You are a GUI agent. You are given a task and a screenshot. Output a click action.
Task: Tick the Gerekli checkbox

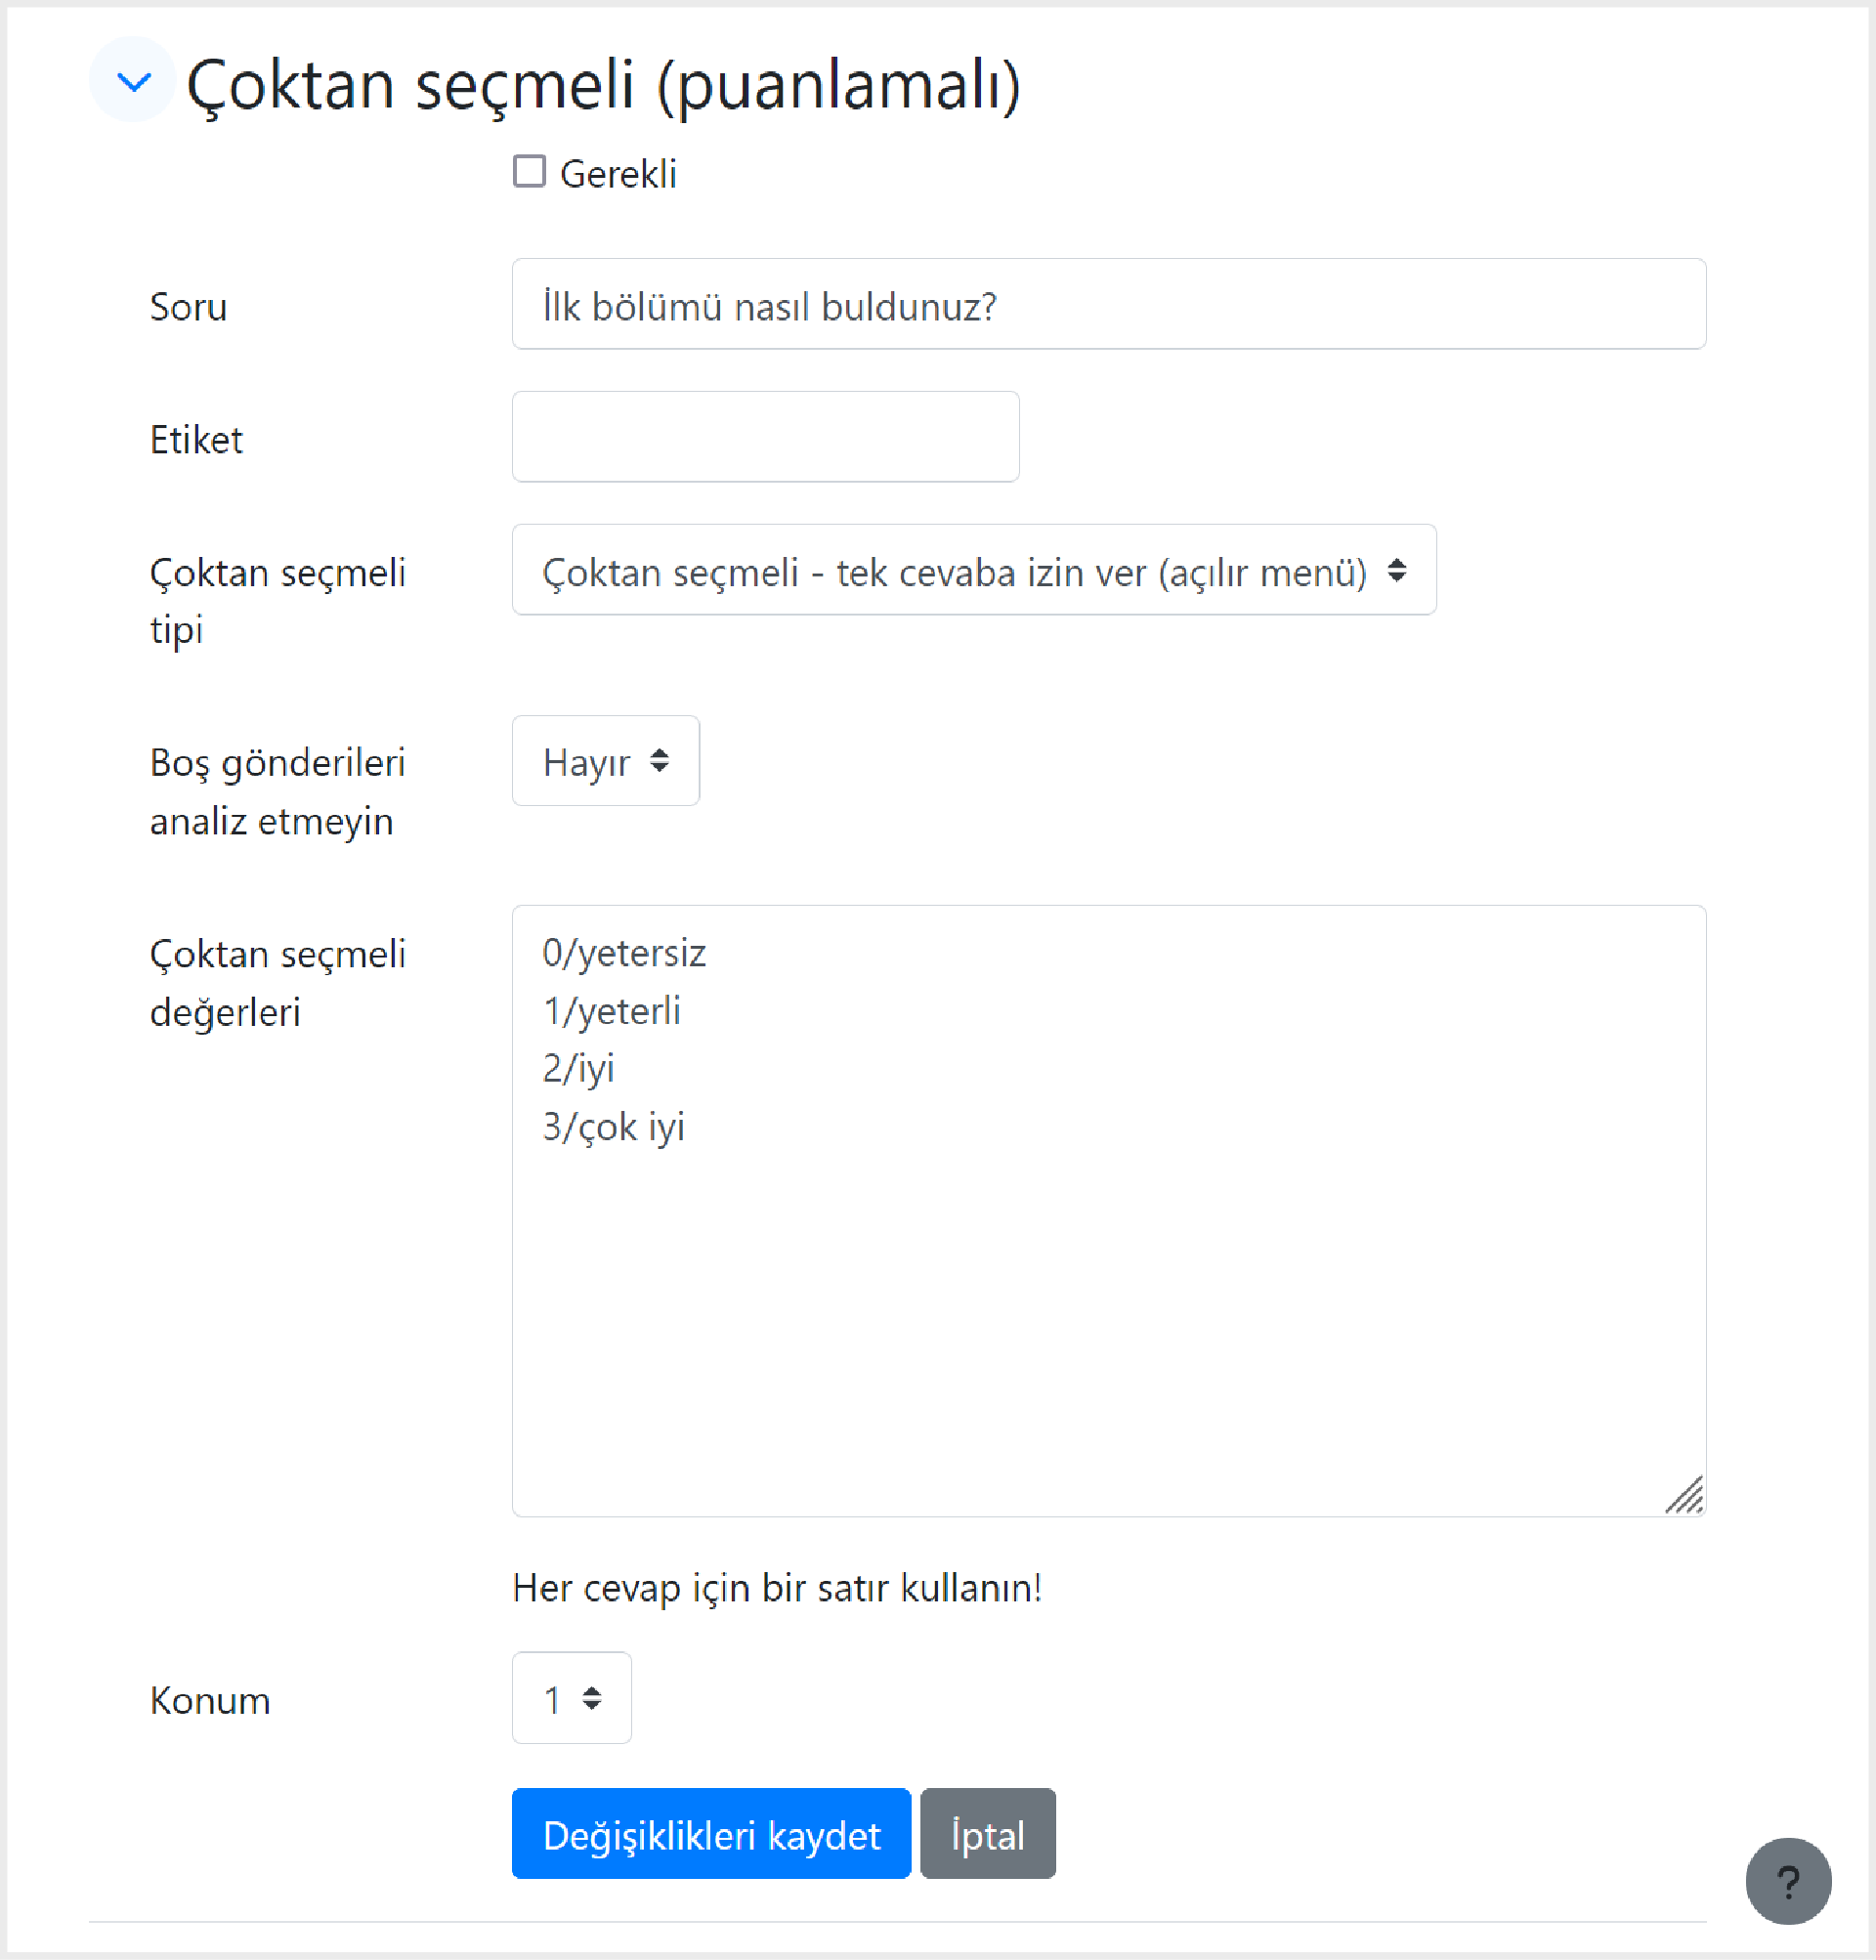[529, 172]
